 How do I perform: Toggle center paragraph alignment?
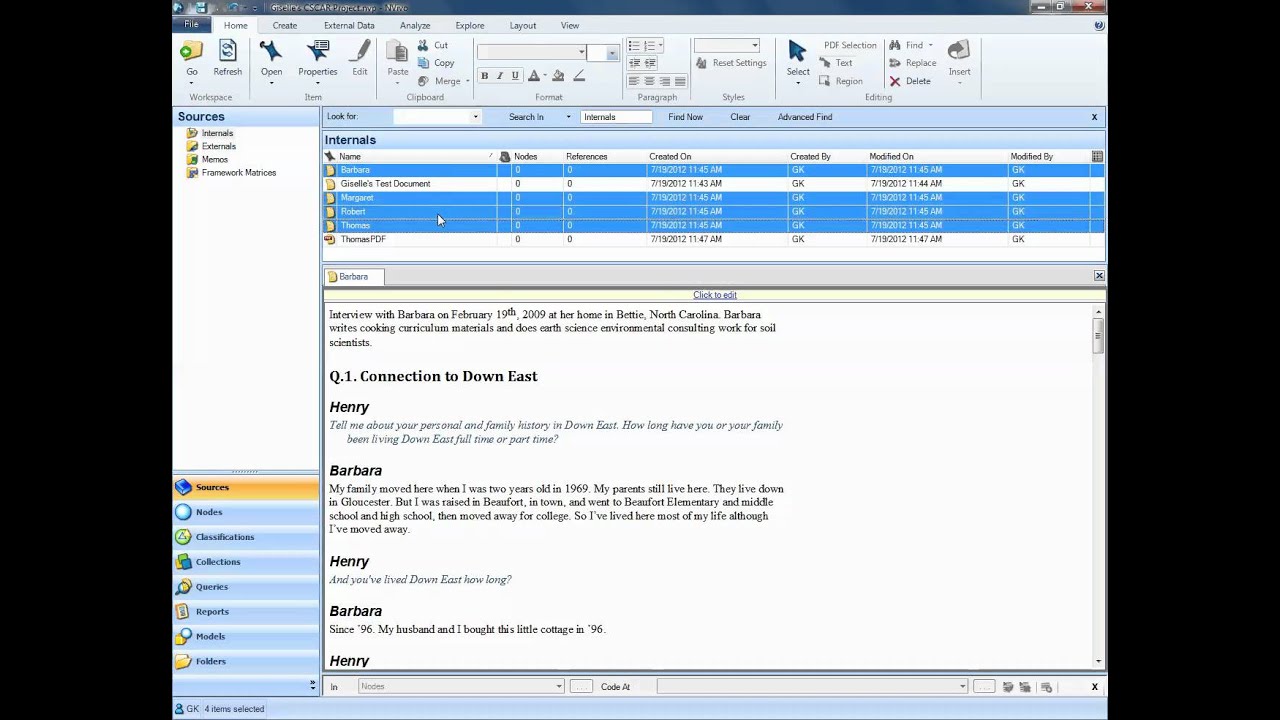(x=649, y=81)
